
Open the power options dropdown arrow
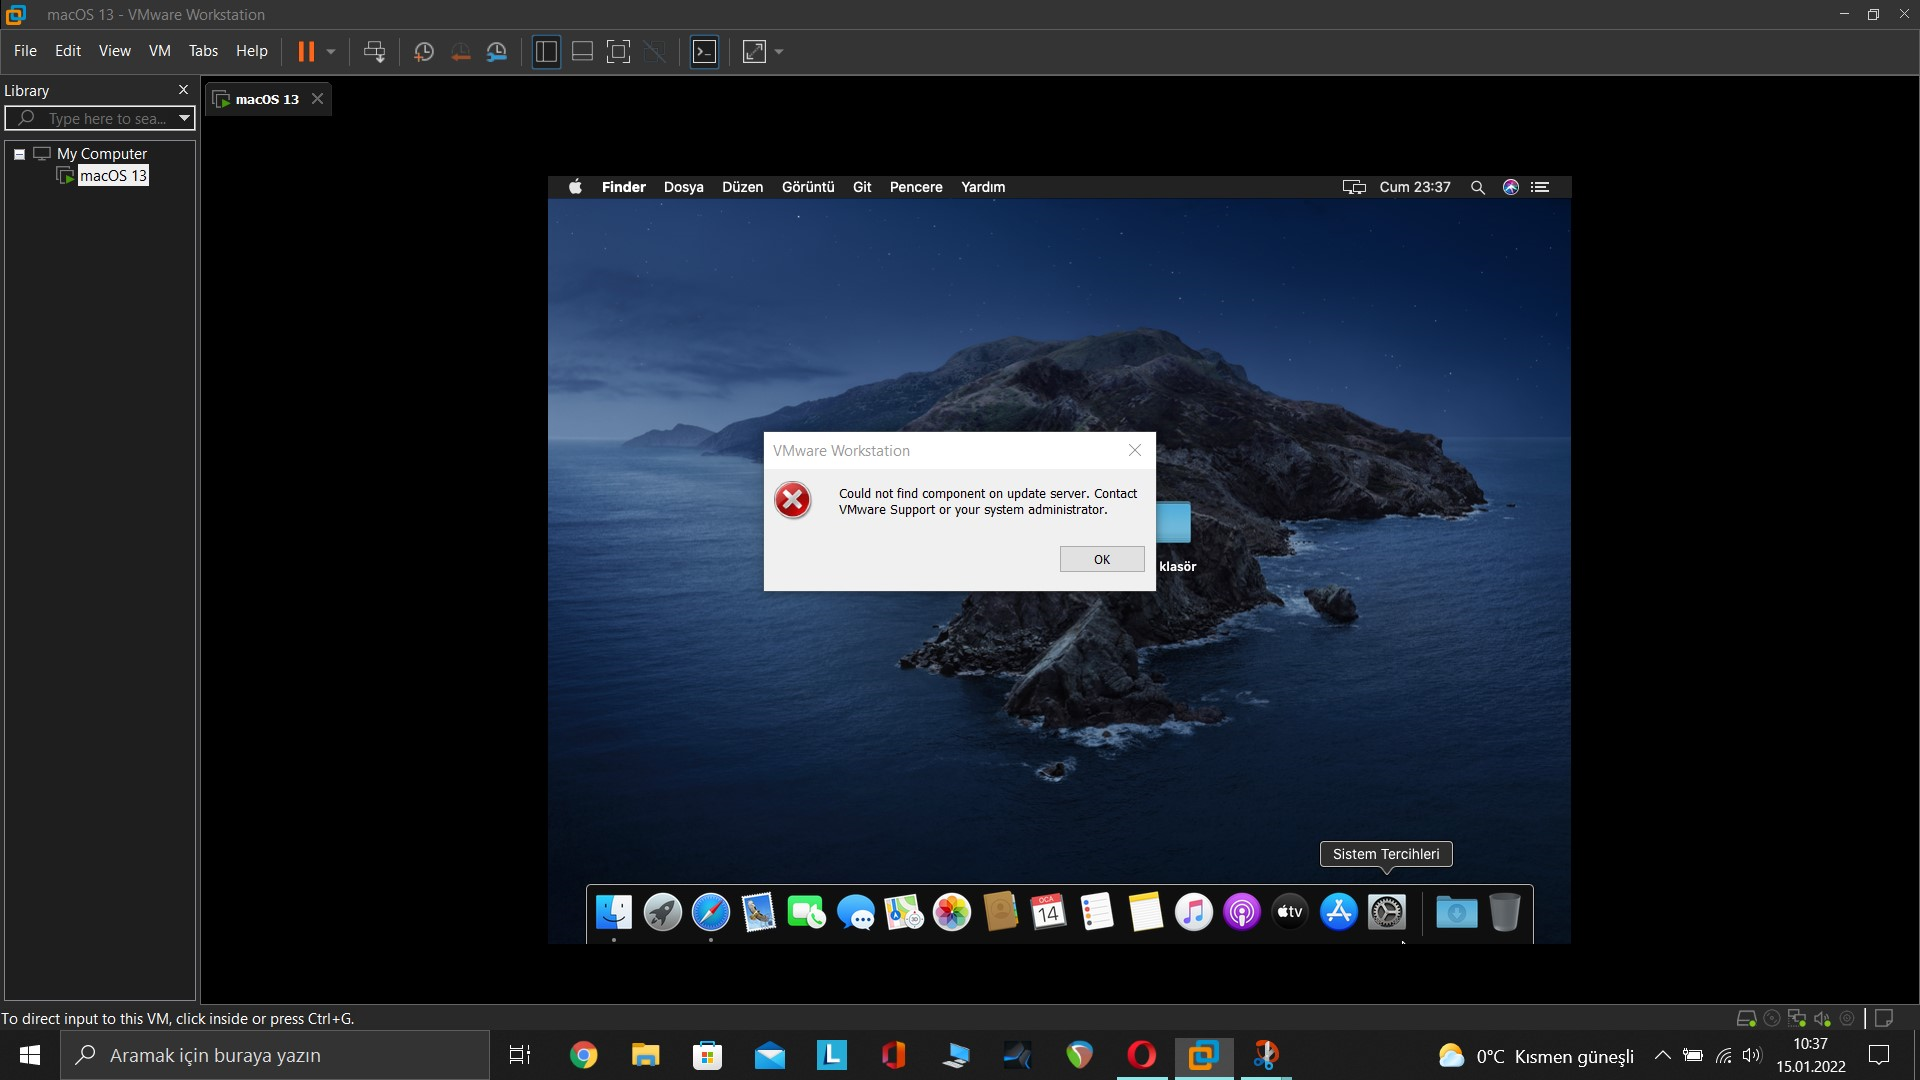click(331, 51)
